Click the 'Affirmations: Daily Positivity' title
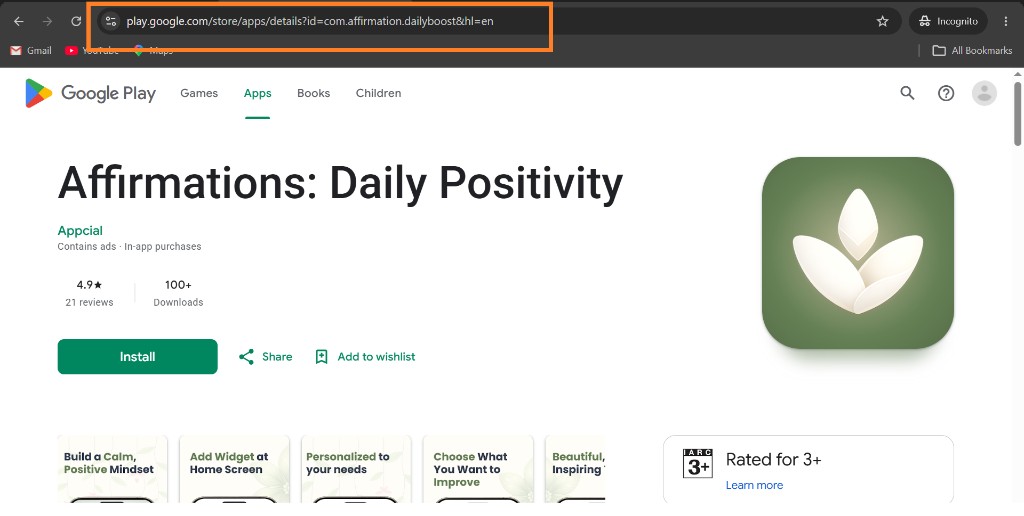 (x=340, y=183)
